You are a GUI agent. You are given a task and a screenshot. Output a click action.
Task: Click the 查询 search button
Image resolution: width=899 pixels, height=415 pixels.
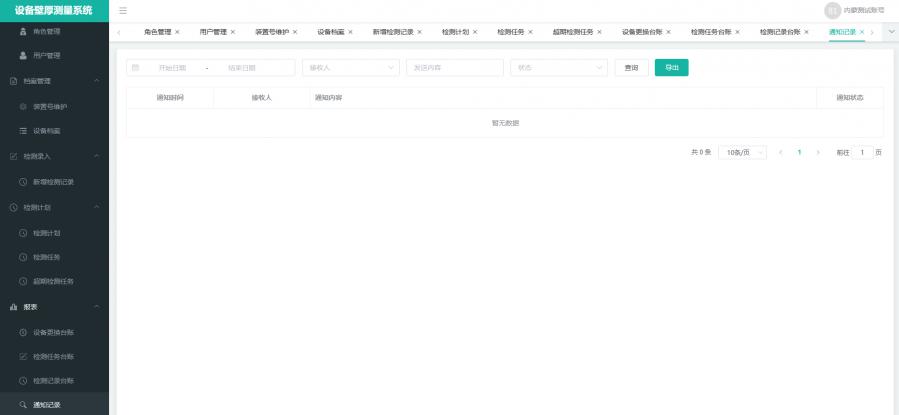[x=630, y=68]
